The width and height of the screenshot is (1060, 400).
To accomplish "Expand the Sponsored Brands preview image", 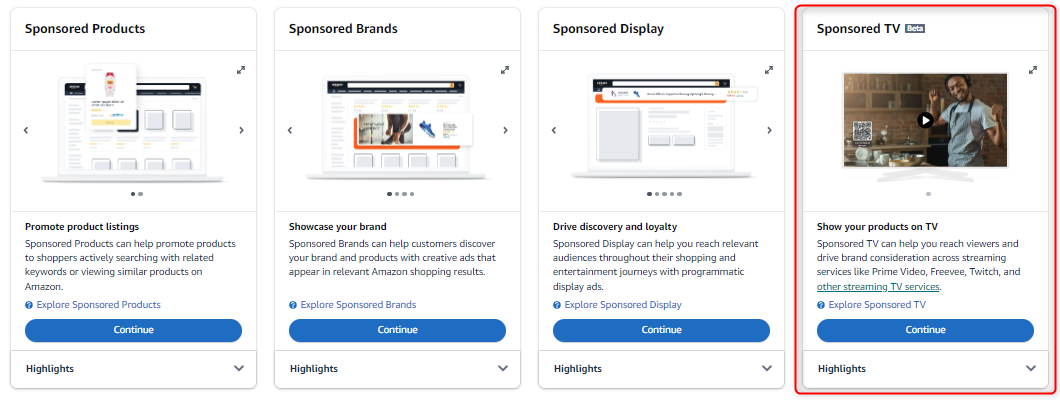I will click(x=504, y=70).
